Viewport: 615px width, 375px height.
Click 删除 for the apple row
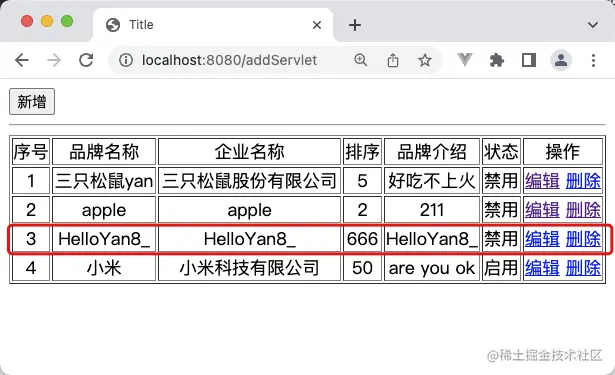(x=583, y=210)
